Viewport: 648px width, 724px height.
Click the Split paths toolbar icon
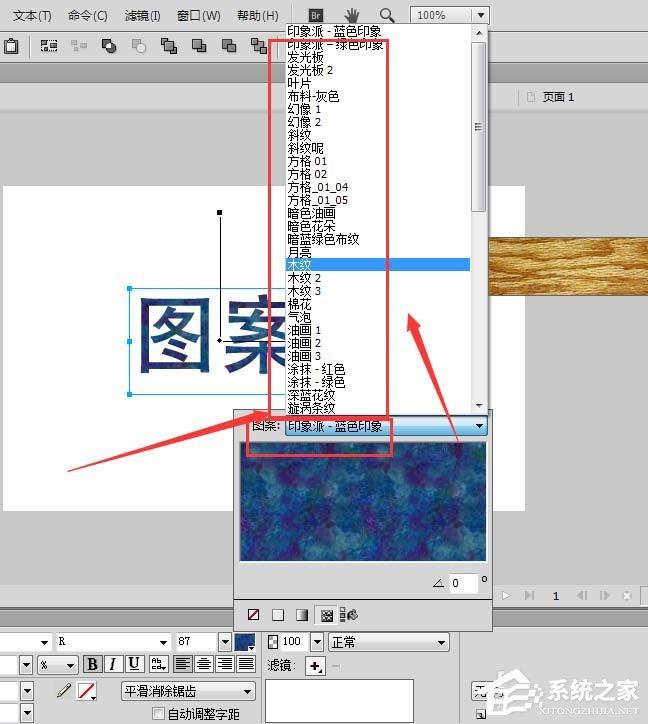(139, 46)
